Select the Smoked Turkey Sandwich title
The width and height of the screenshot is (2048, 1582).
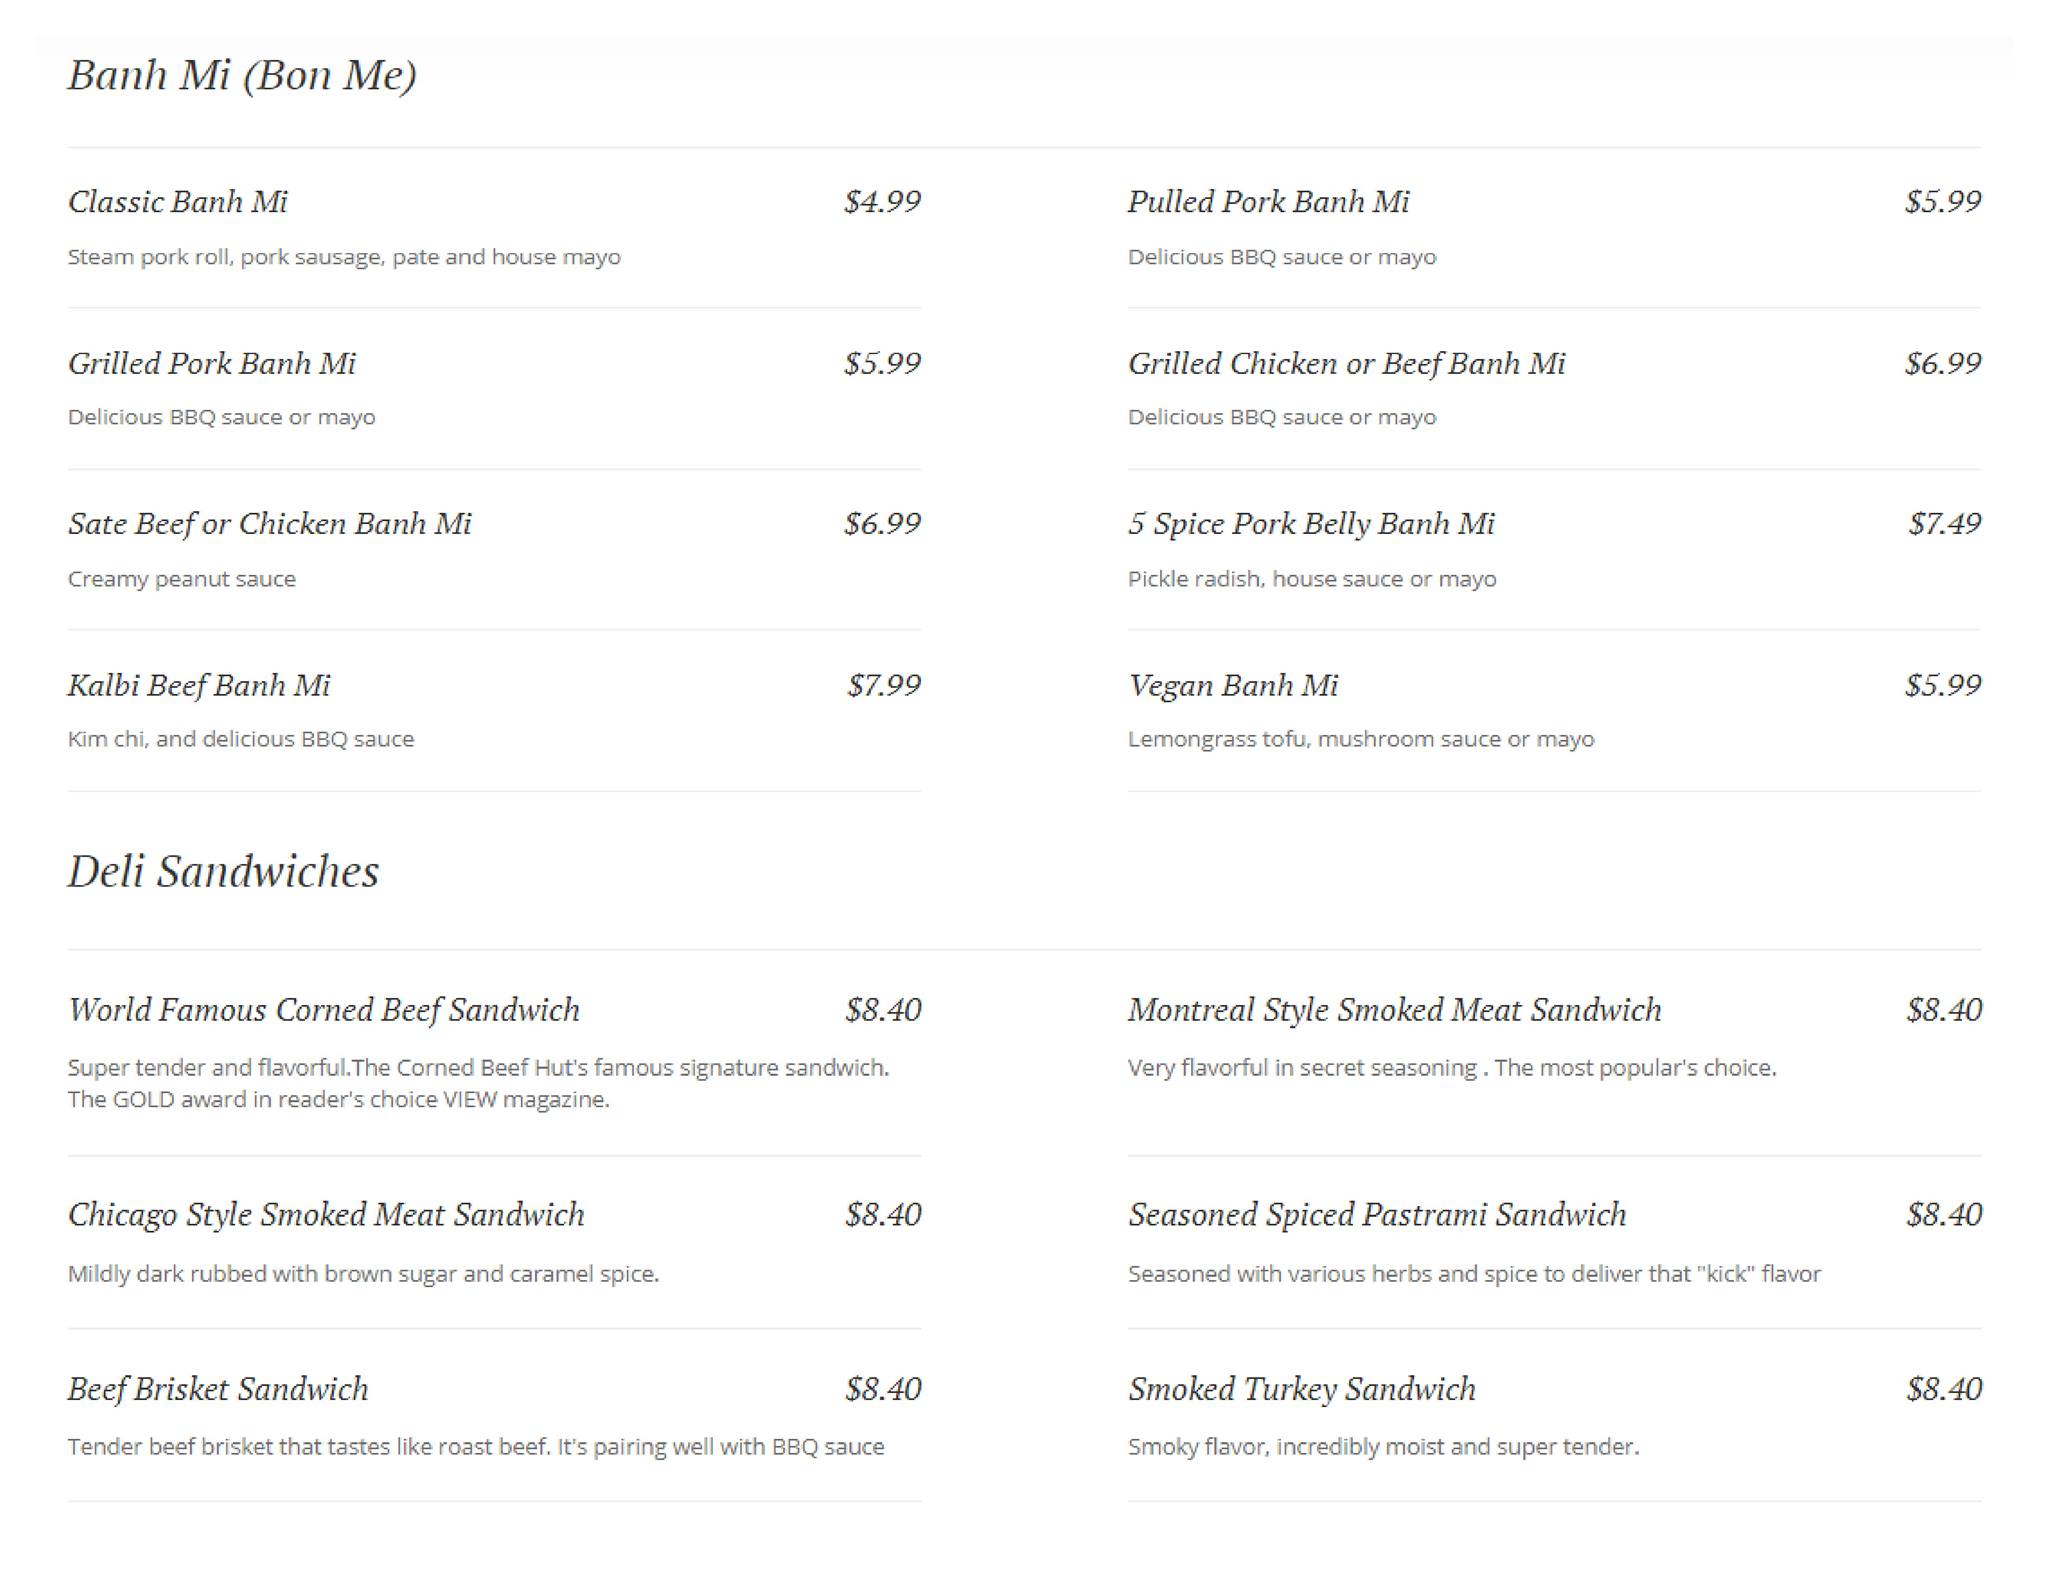[1301, 1389]
